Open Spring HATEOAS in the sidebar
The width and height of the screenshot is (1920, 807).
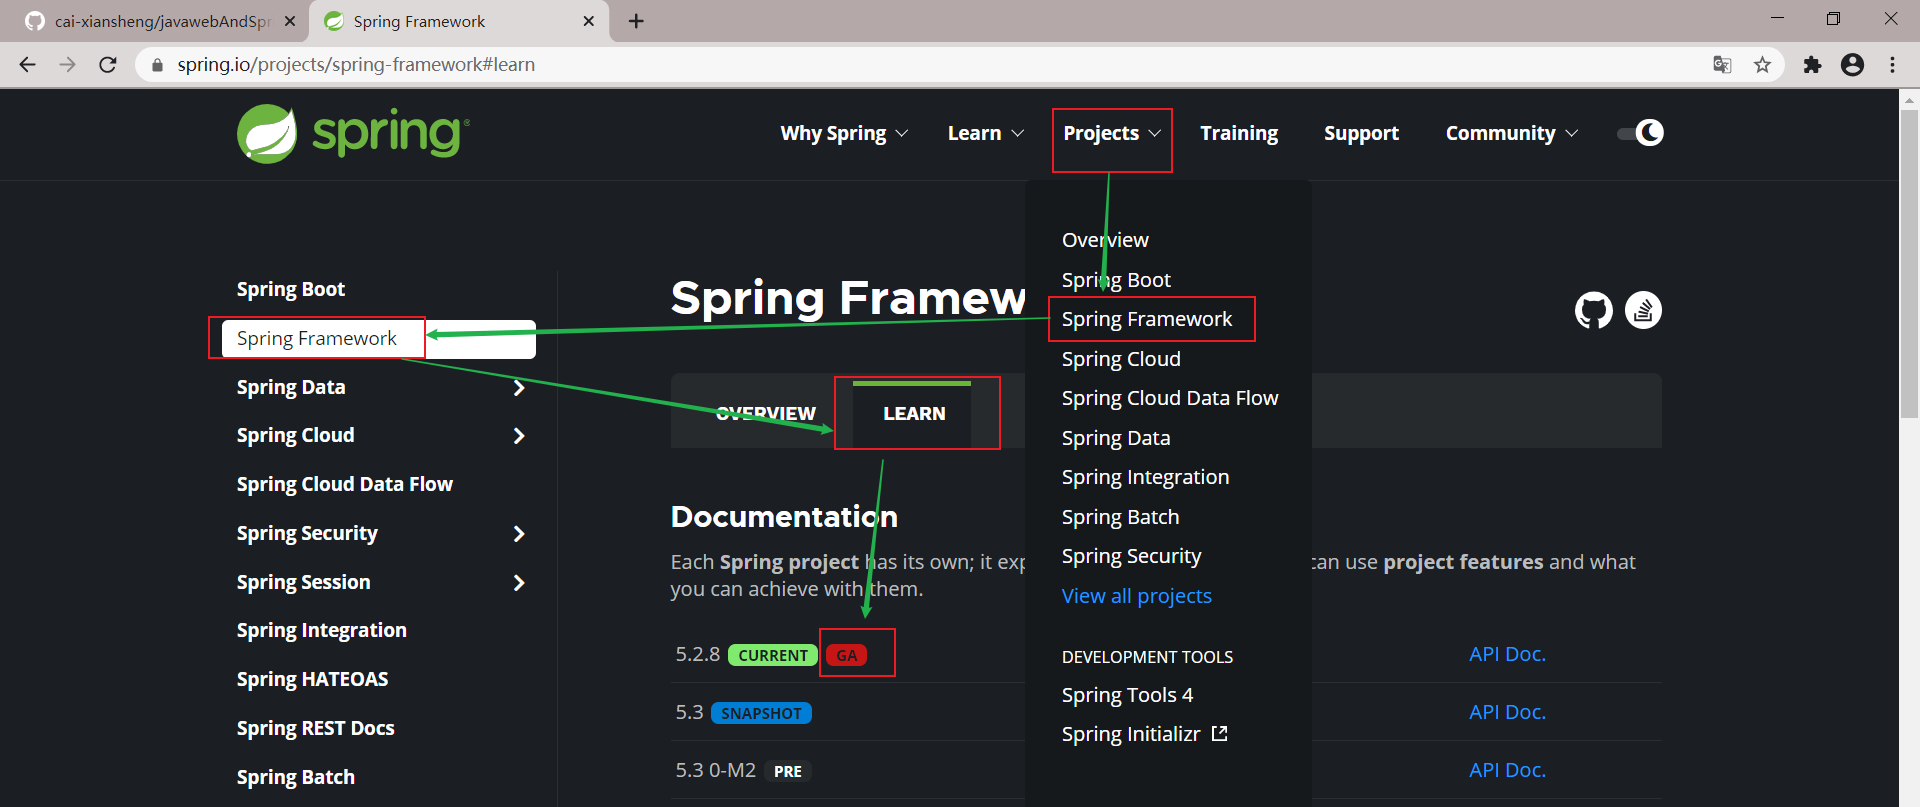312,679
